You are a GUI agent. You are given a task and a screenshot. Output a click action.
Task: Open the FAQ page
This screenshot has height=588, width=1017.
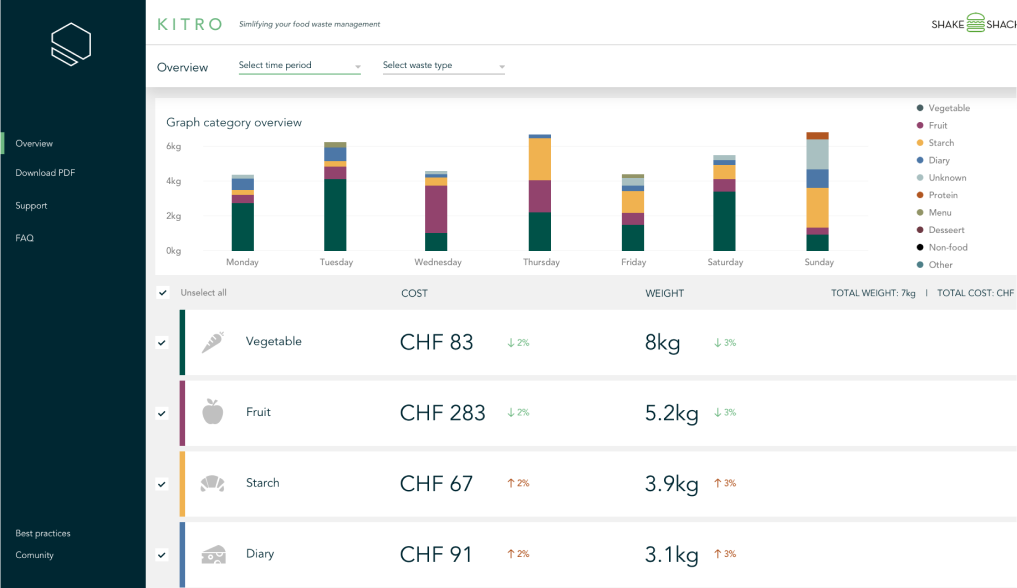tap(25, 238)
